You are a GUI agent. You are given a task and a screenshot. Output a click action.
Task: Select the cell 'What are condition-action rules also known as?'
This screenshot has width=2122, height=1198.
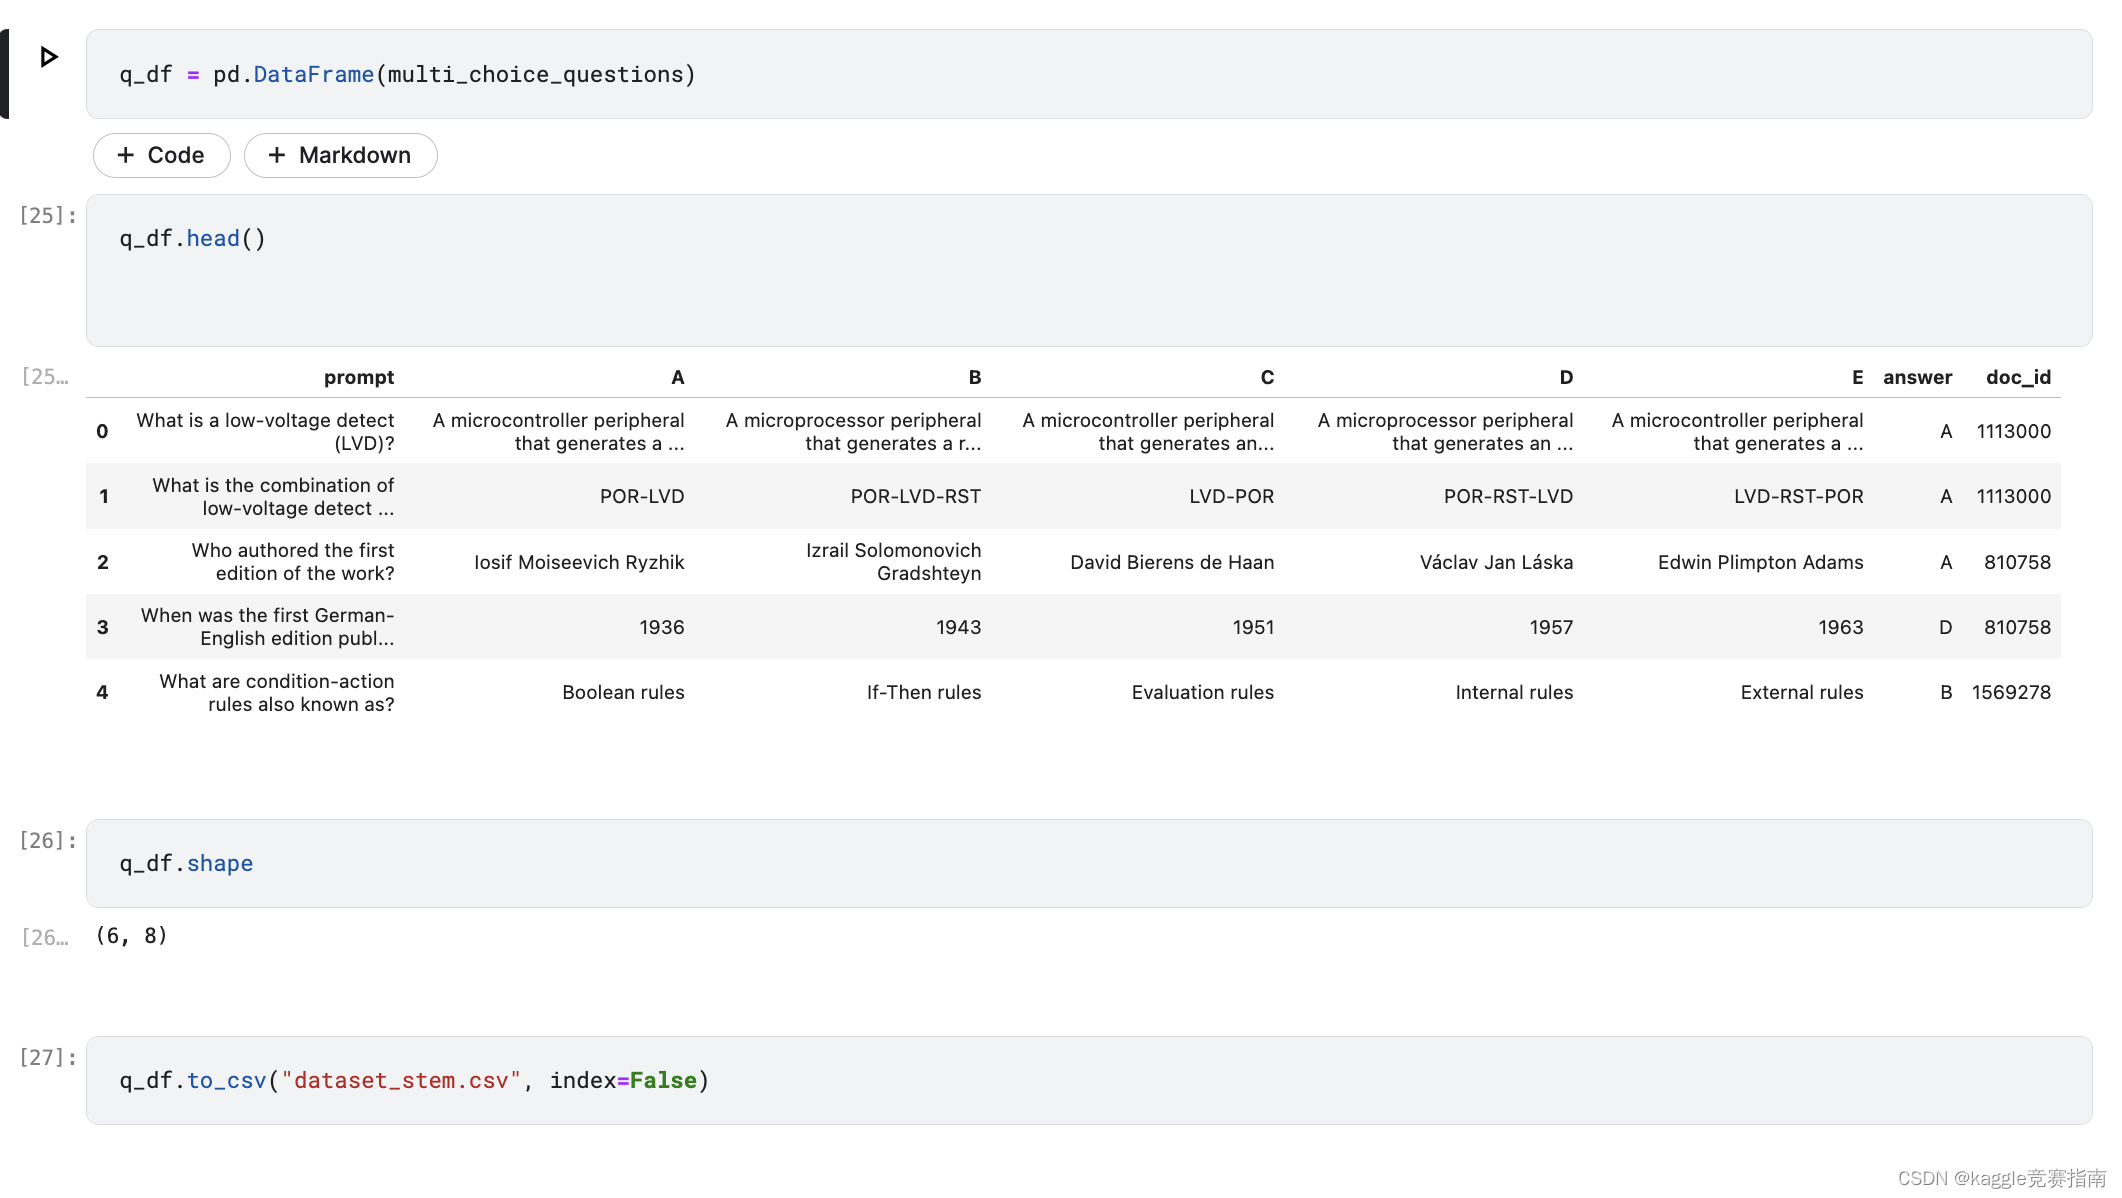coord(276,692)
